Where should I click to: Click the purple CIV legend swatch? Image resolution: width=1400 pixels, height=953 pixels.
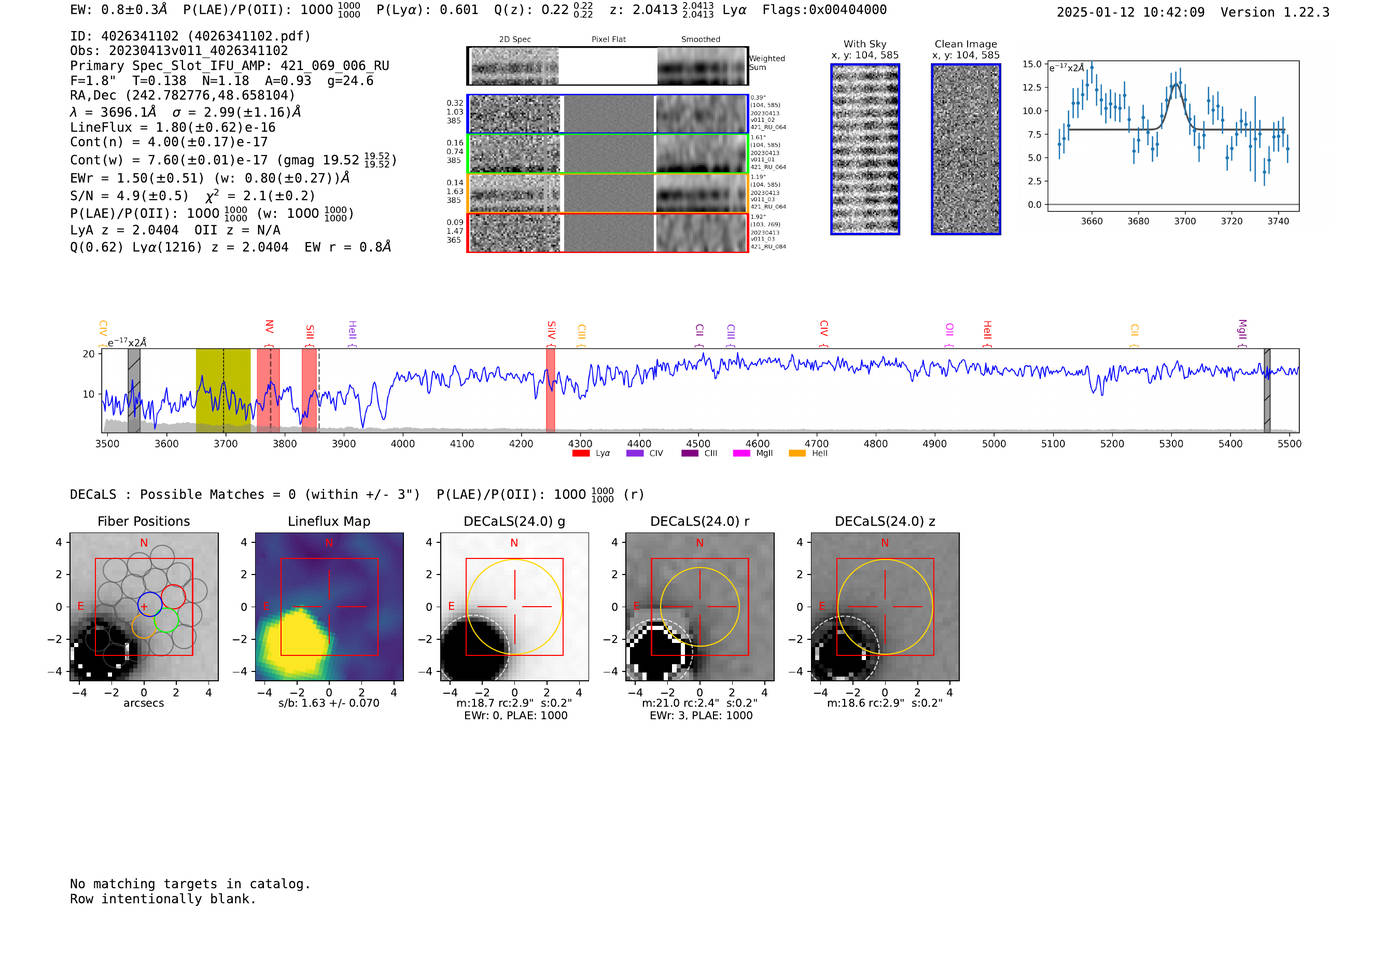tap(634, 453)
